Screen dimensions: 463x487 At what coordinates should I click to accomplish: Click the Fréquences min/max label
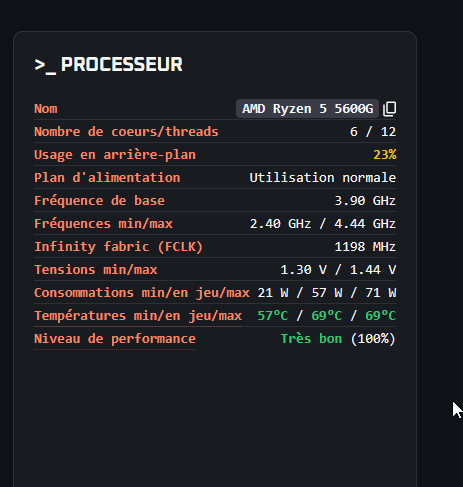click(x=104, y=224)
